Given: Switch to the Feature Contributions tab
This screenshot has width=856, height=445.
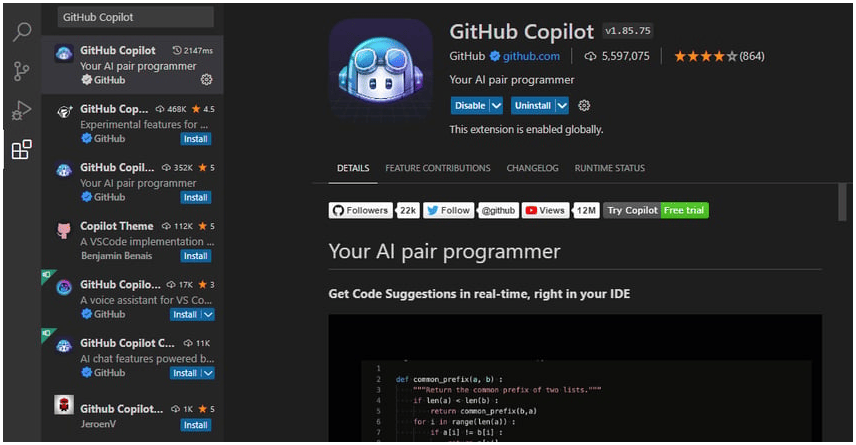Looking at the screenshot, I should [x=438, y=168].
